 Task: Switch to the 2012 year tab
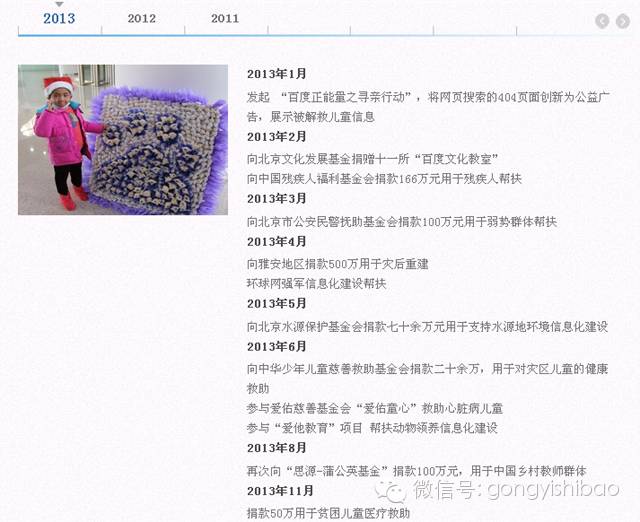(142, 18)
